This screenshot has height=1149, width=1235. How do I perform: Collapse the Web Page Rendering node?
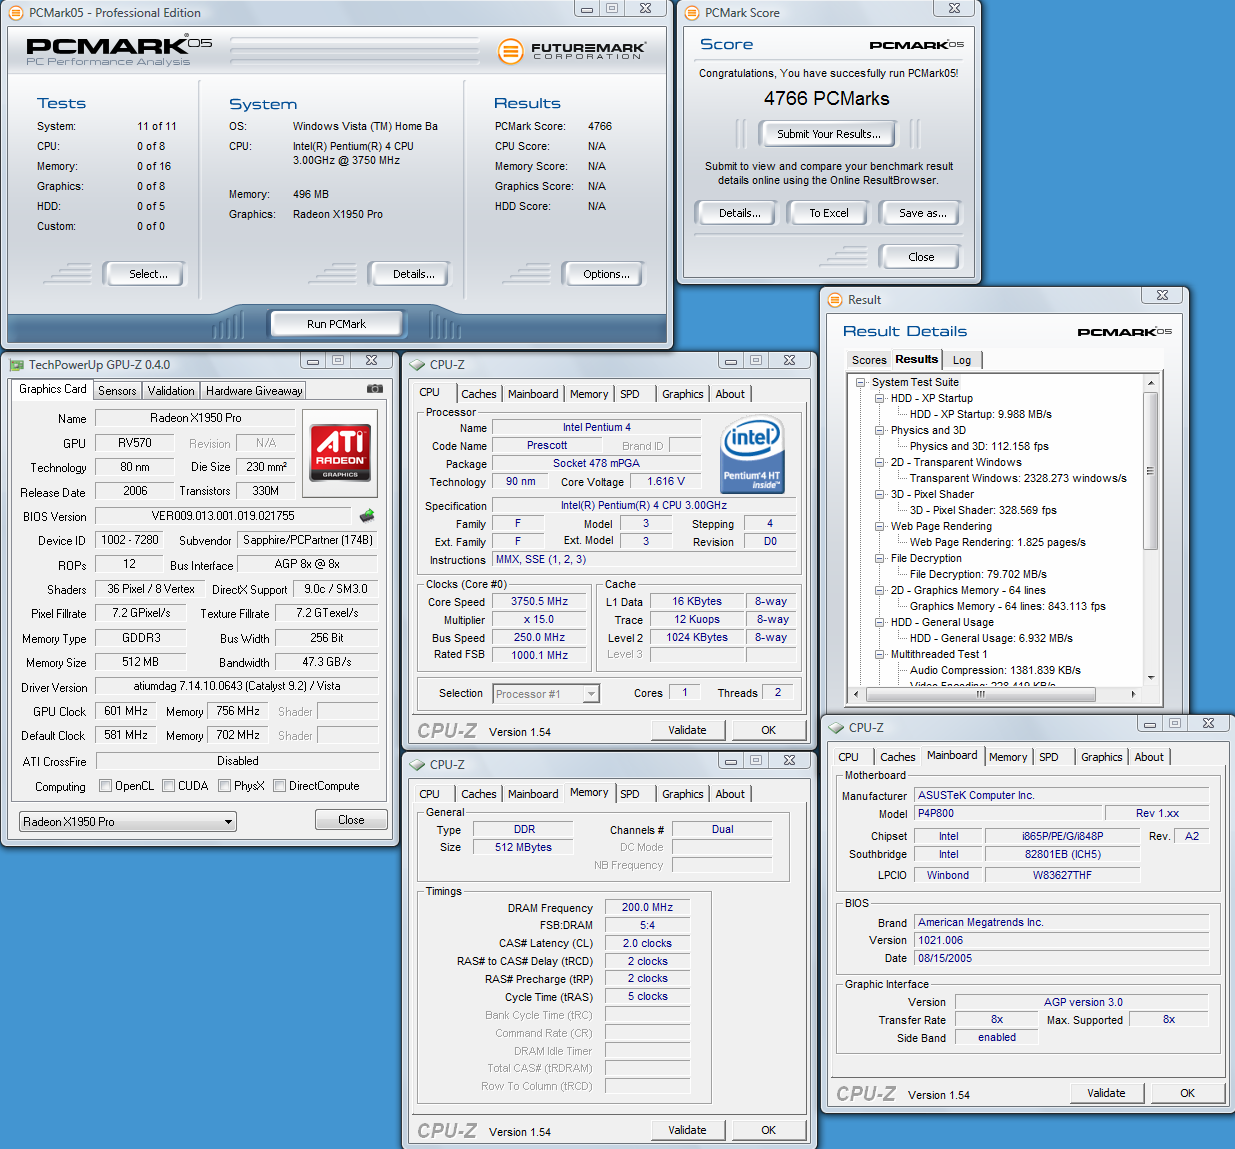[880, 526]
